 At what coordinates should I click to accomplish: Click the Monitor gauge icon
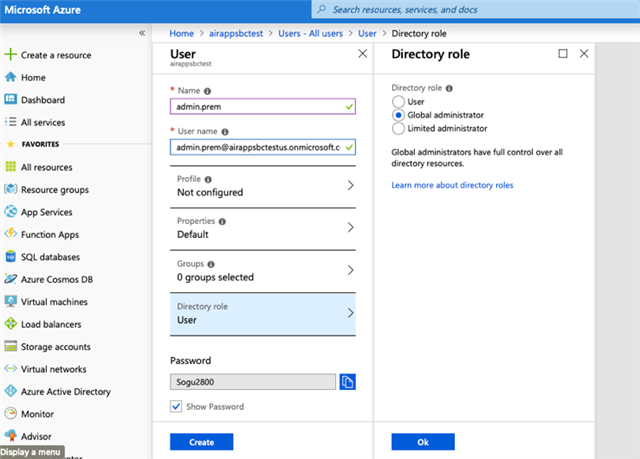11,413
